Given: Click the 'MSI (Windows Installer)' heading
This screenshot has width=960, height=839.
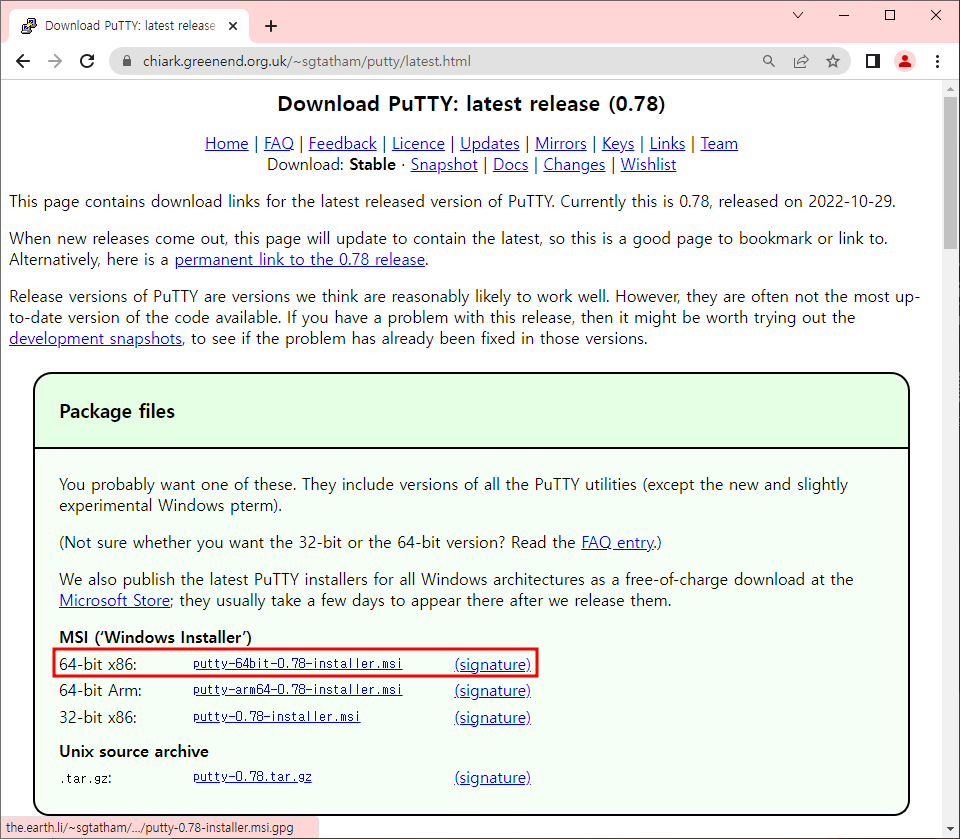Looking at the screenshot, I should point(156,638).
